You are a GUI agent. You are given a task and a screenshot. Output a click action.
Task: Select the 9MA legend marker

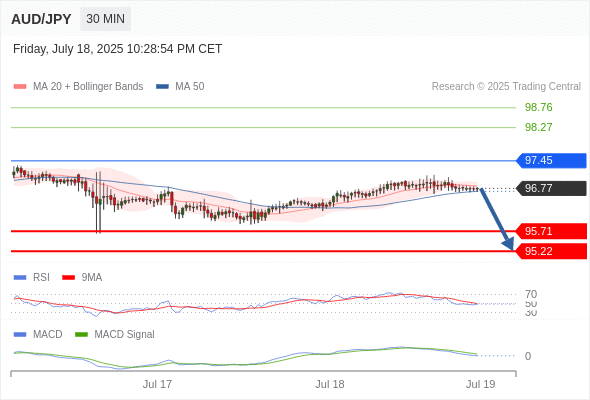tap(68, 278)
